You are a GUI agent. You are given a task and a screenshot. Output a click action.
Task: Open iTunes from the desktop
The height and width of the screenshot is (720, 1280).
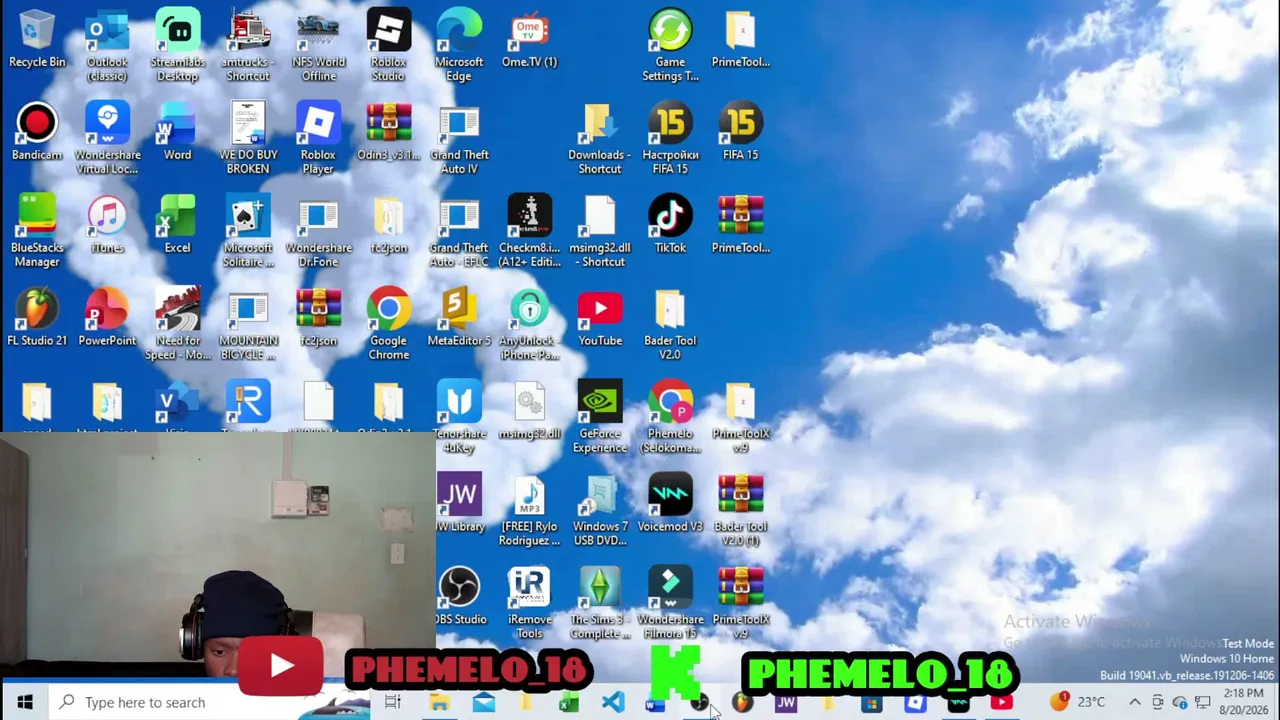tap(107, 226)
